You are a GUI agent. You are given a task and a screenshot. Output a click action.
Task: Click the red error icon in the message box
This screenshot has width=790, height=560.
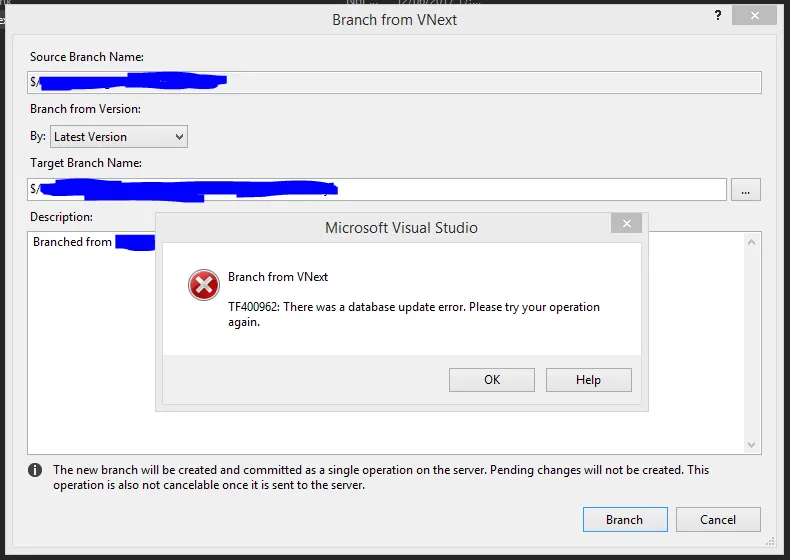[204, 286]
